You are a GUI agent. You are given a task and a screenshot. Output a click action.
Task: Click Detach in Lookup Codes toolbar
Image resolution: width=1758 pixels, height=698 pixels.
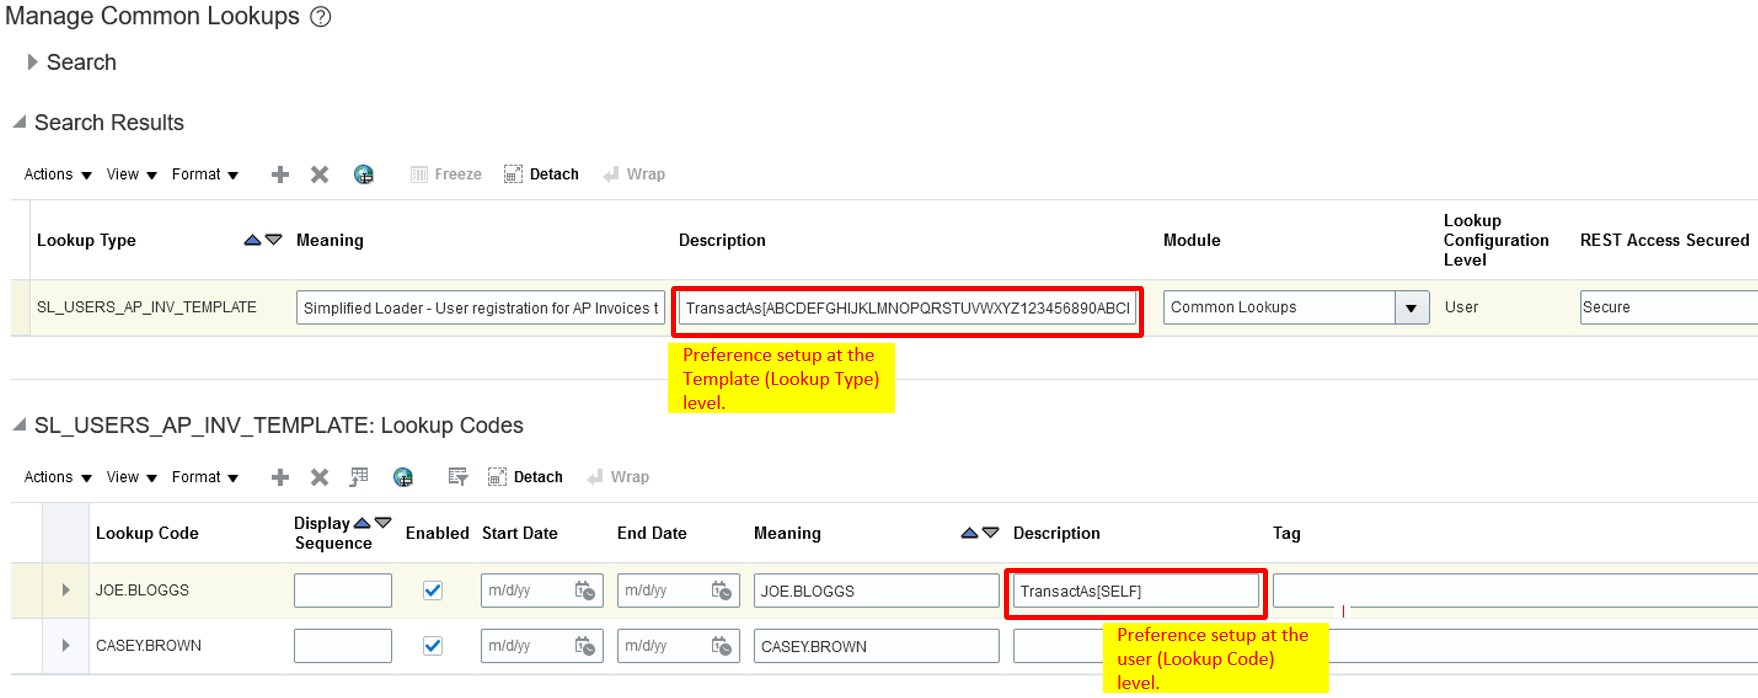click(525, 477)
